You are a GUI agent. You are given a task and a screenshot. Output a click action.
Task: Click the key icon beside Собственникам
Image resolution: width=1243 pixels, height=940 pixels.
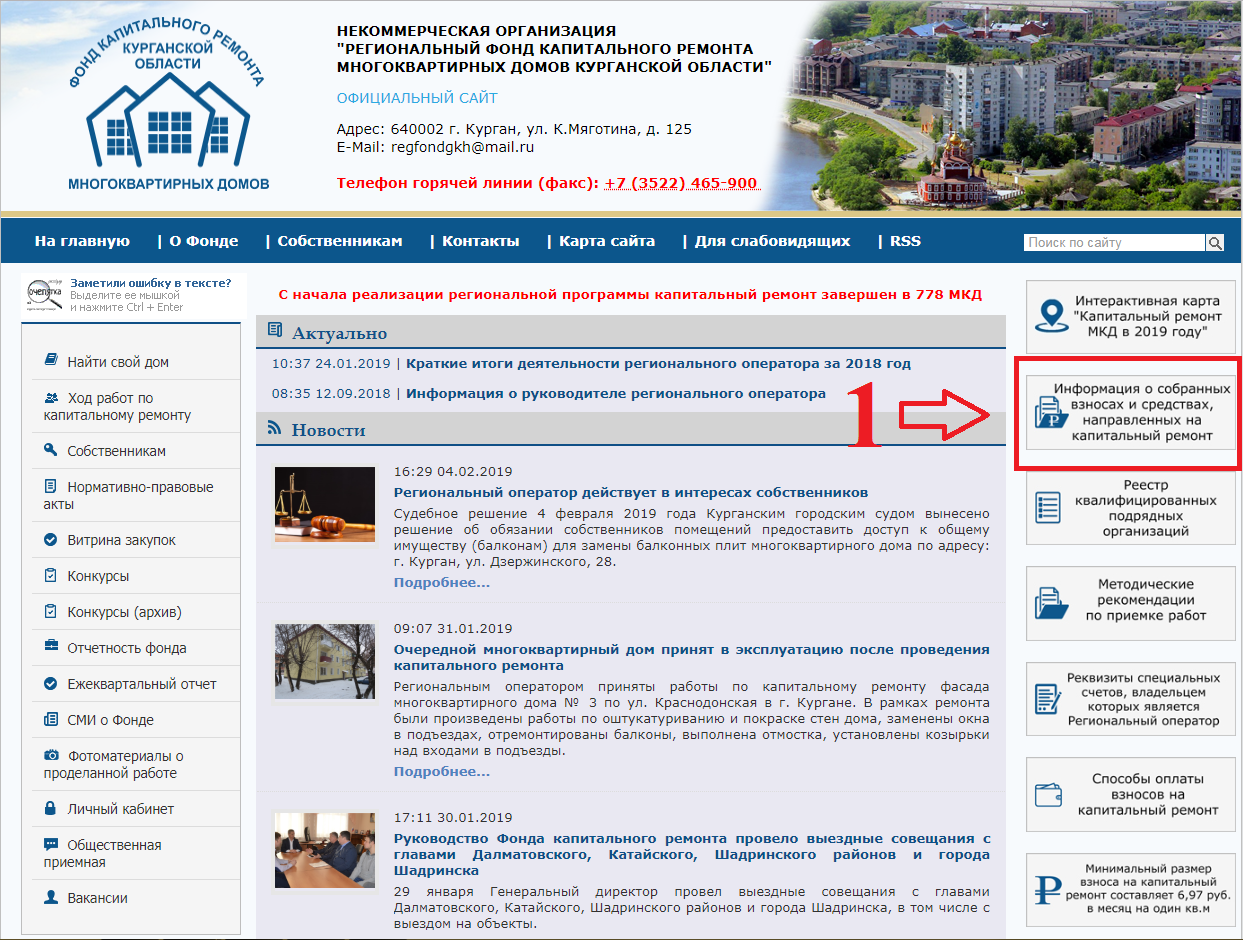(x=51, y=450)
